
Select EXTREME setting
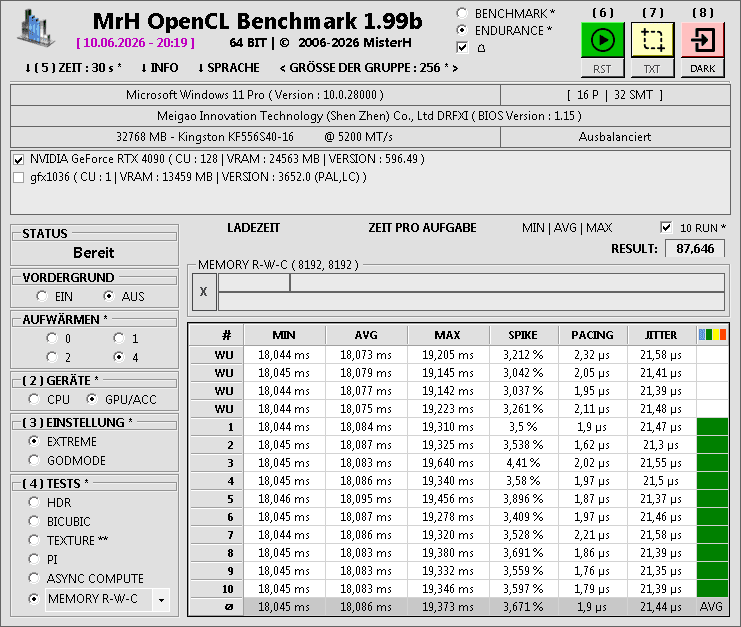(x=34, y=441)
